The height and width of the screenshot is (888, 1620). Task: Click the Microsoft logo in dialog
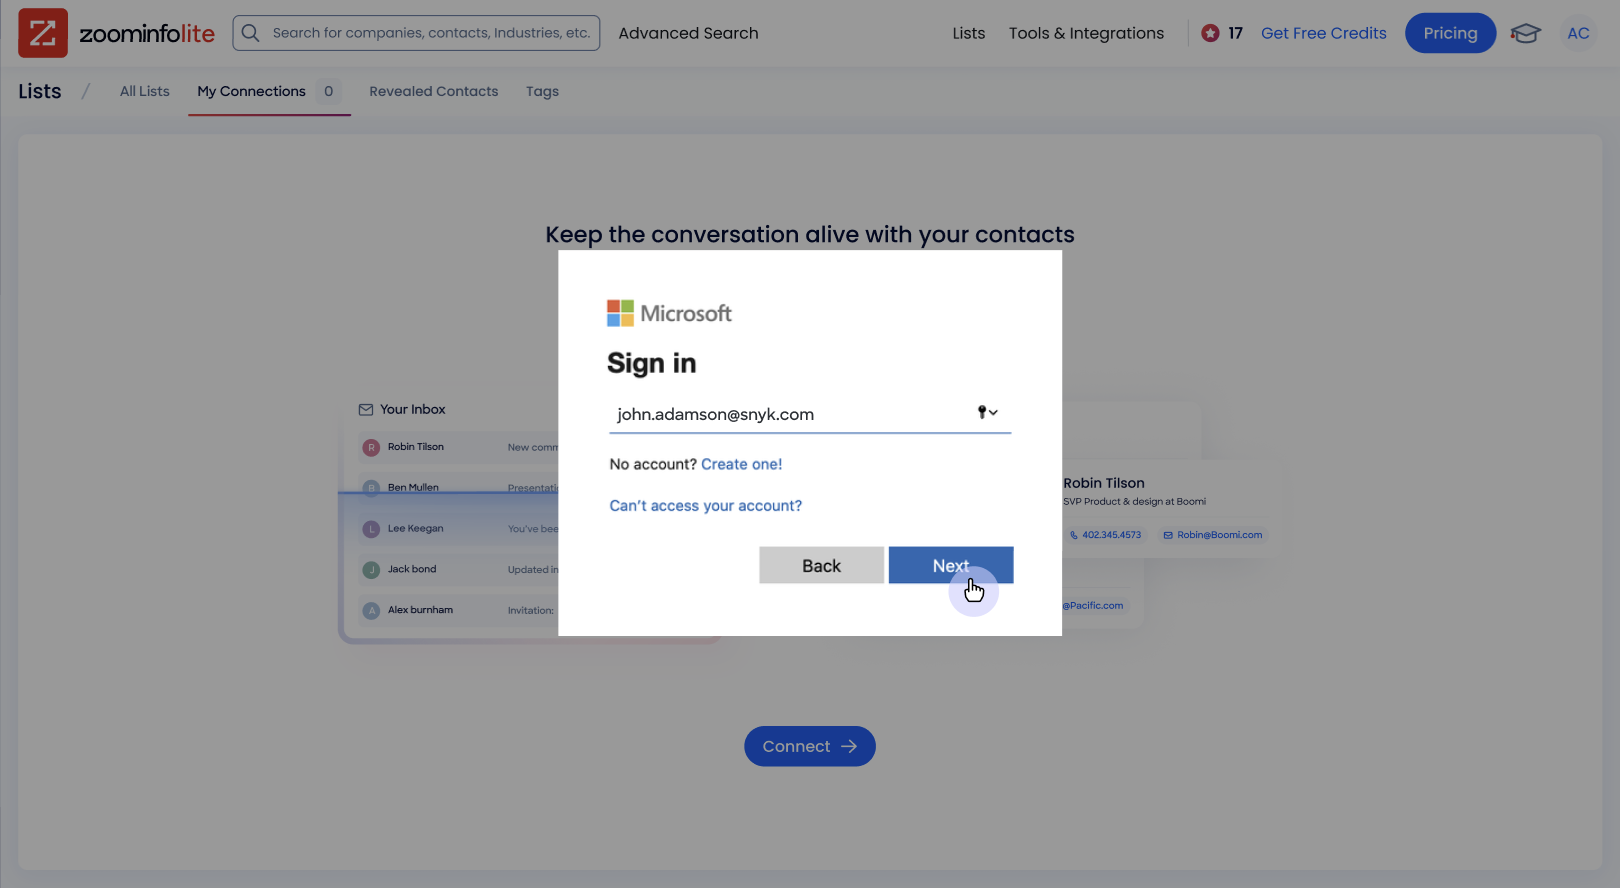click(x=620, y=313)
